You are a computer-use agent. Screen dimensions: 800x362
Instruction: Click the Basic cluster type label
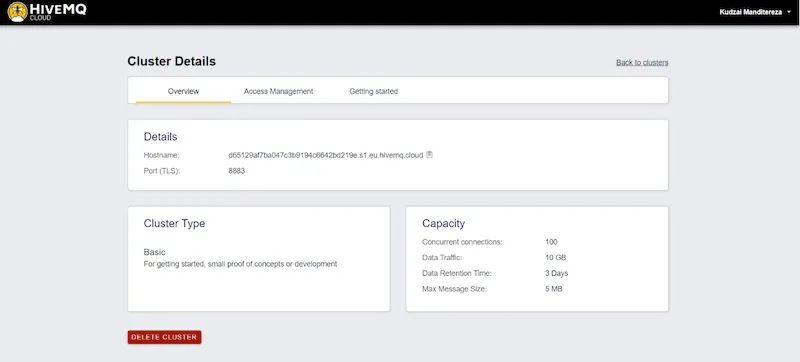point(155,252)
